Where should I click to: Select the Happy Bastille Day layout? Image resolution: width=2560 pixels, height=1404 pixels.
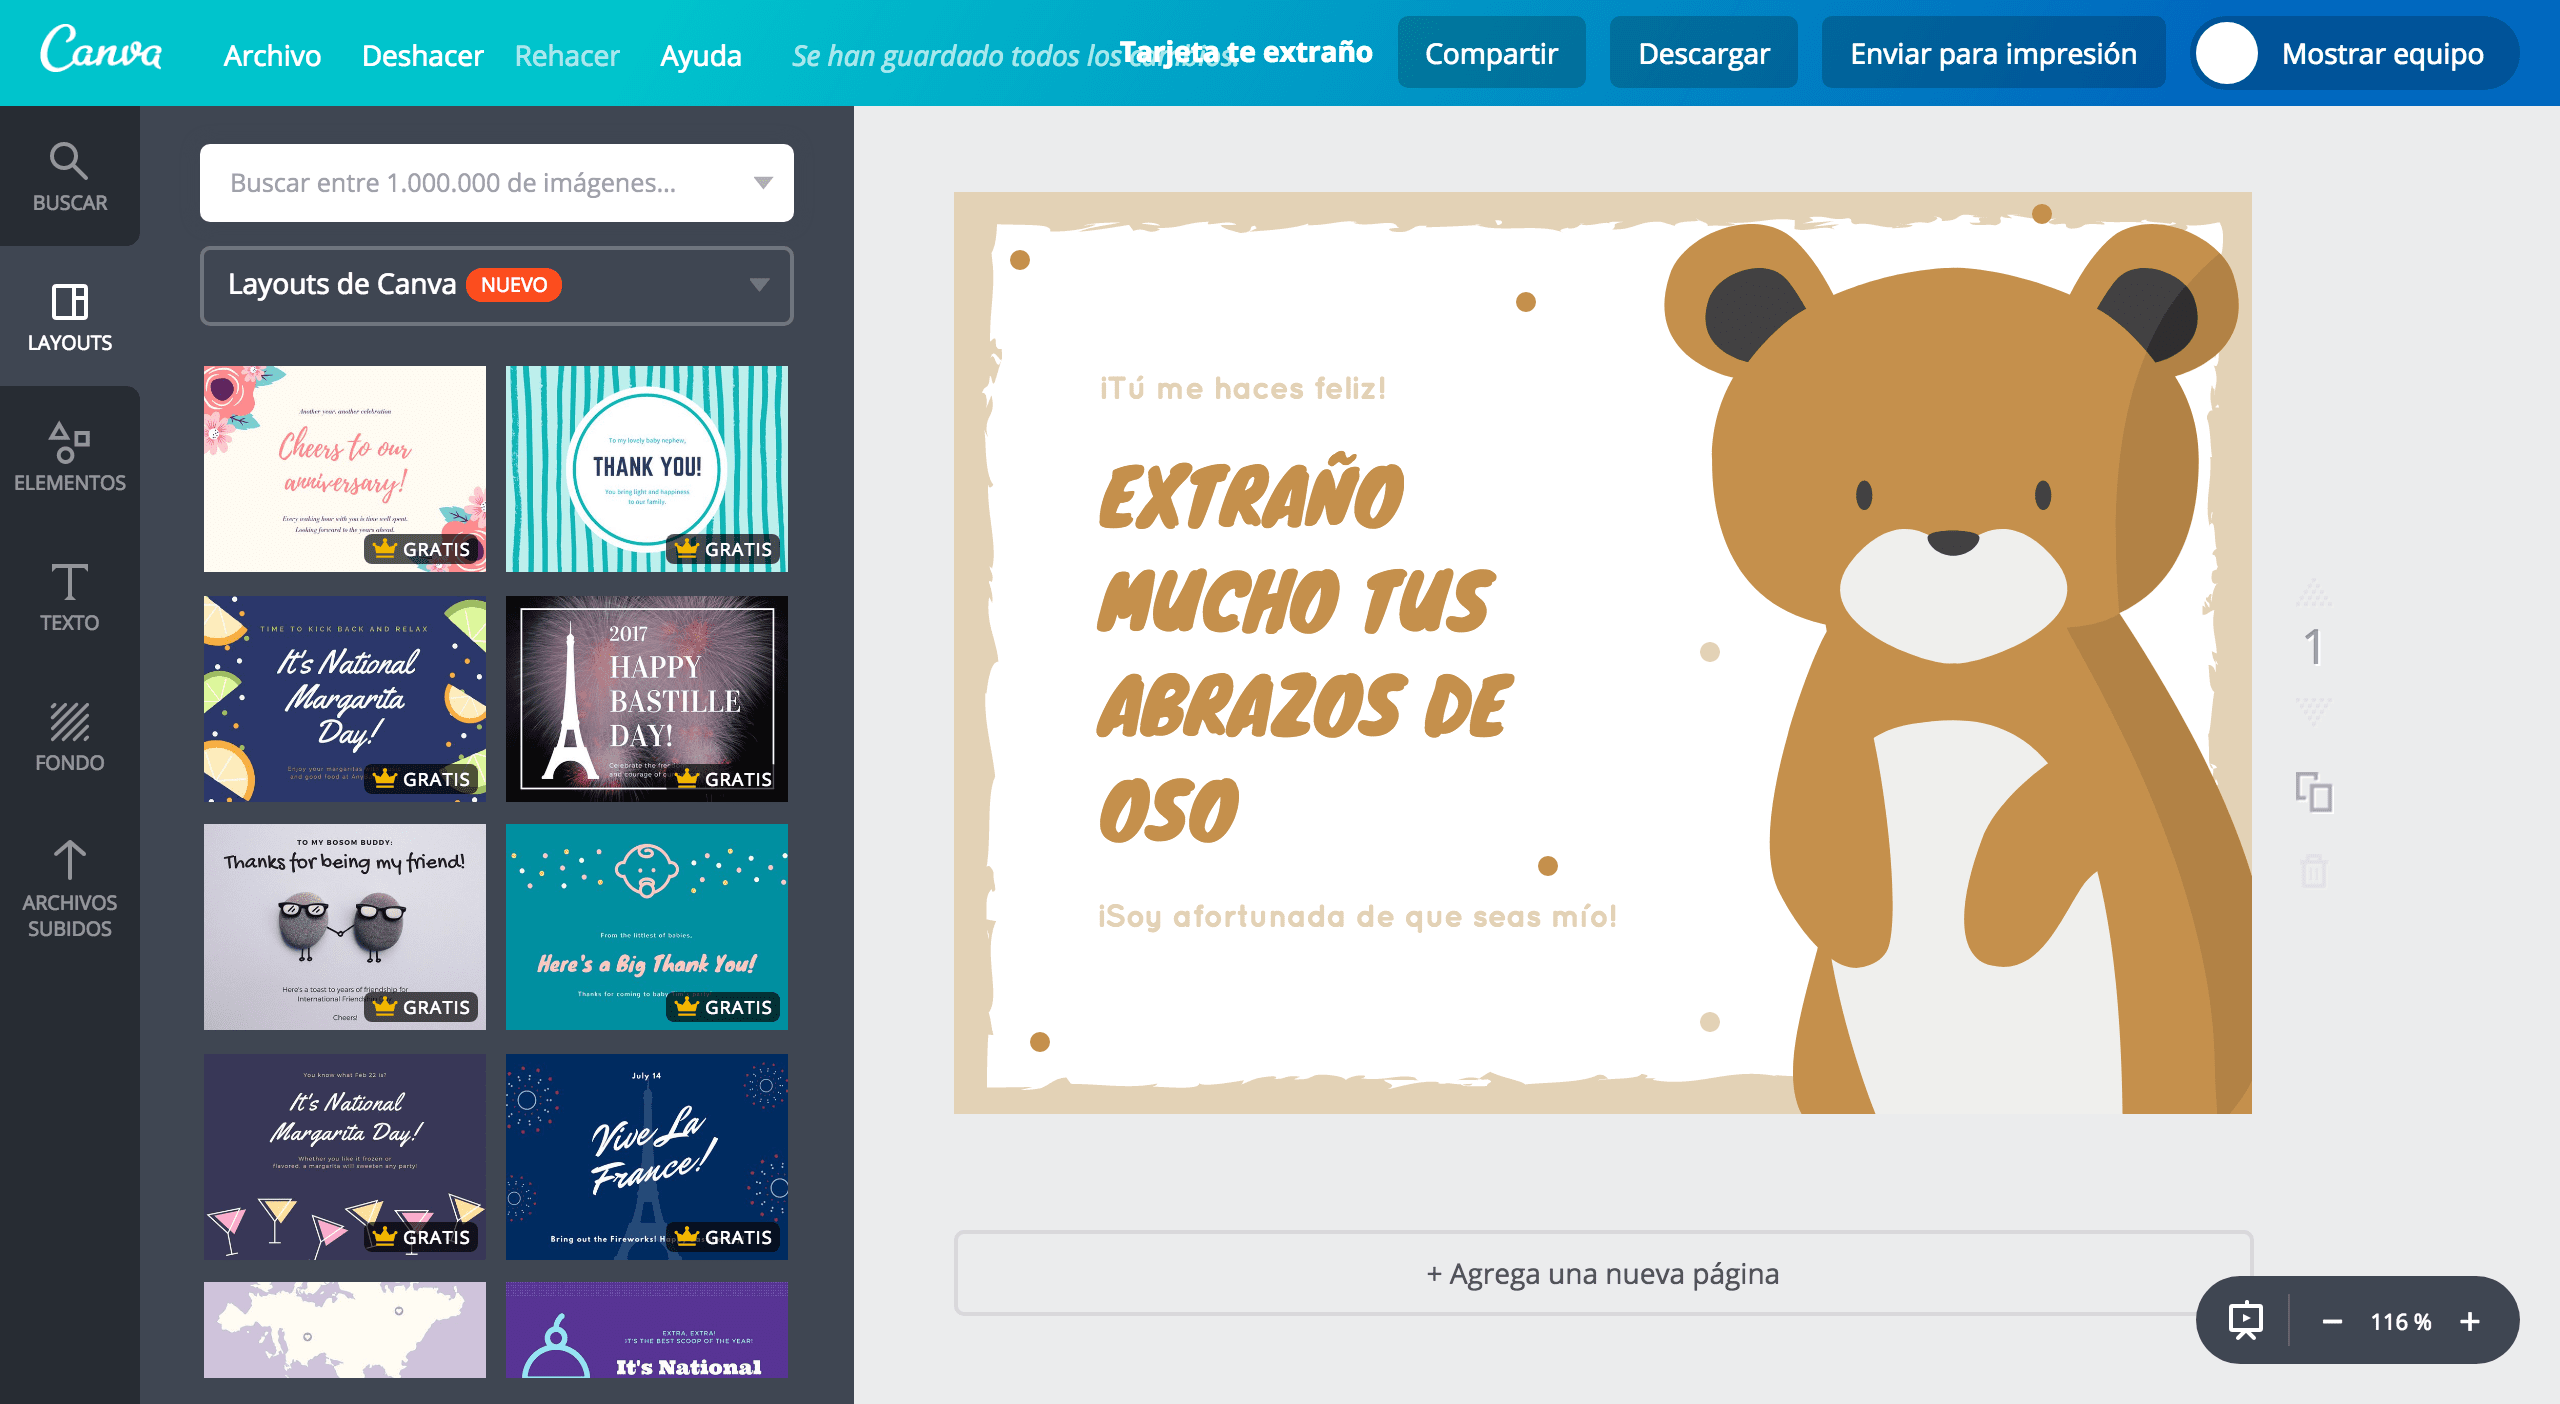tap(647, 699)
